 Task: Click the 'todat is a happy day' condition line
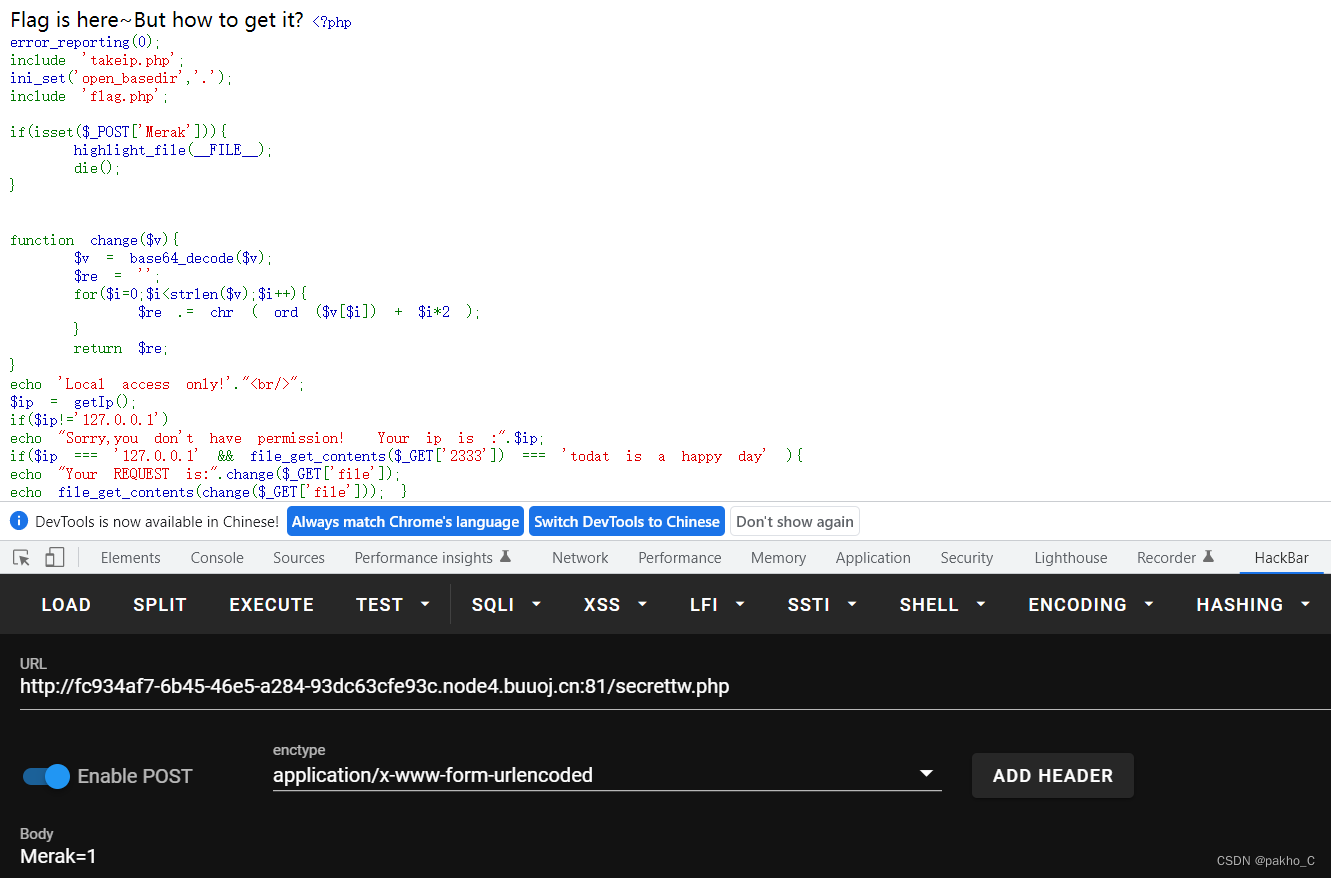click(407, 456)
